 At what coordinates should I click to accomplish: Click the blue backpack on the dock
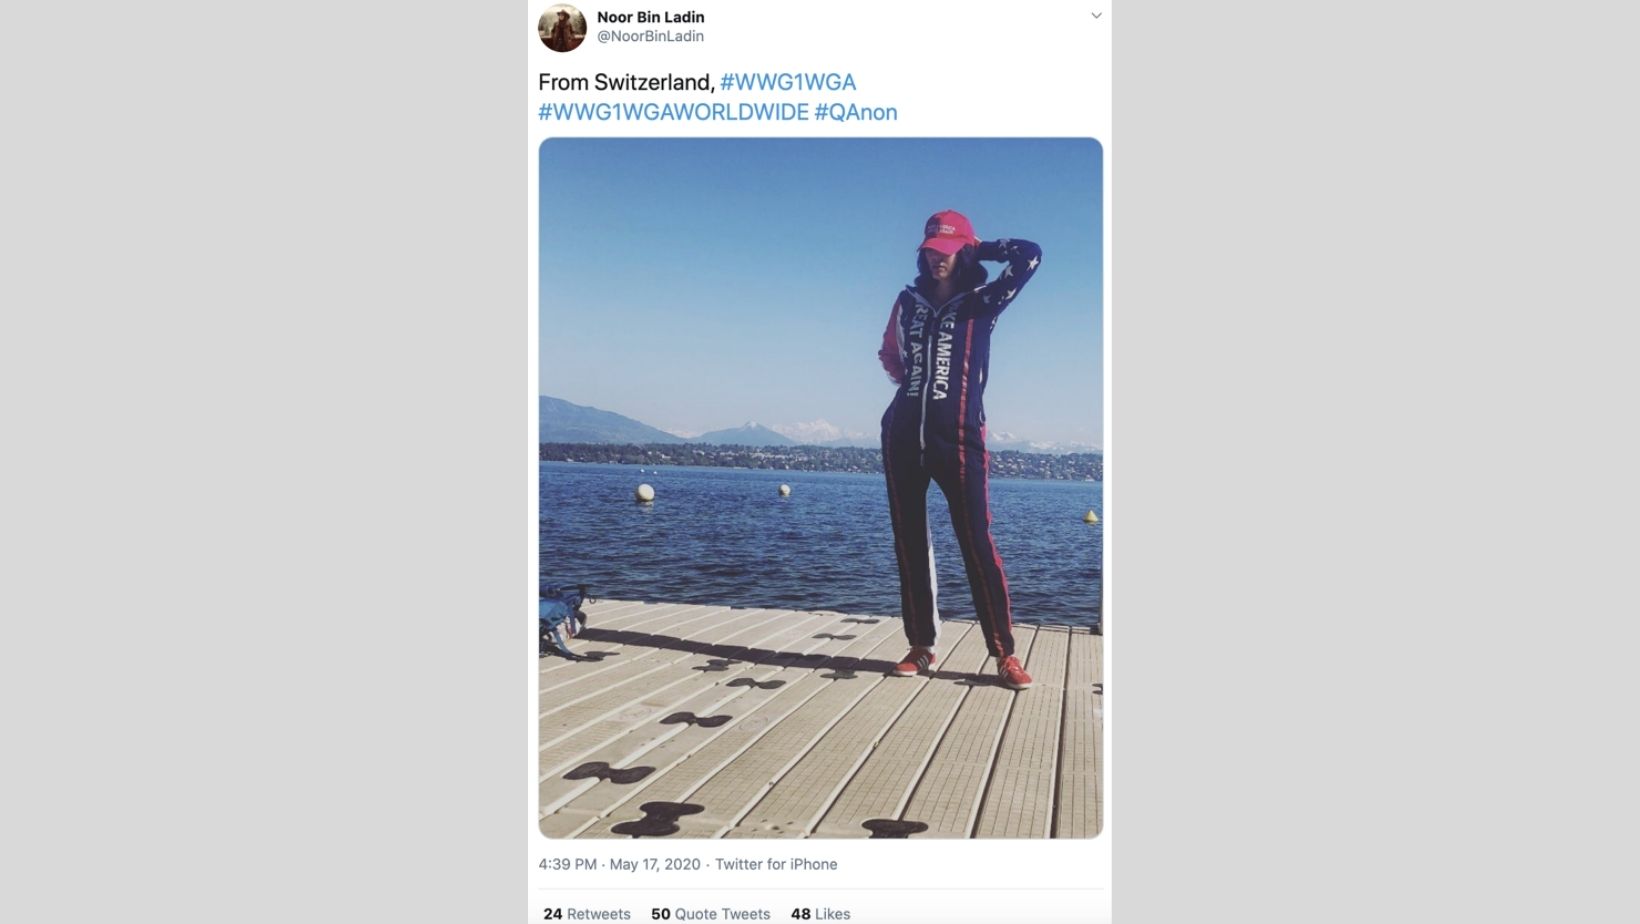[x=561, y=619]
